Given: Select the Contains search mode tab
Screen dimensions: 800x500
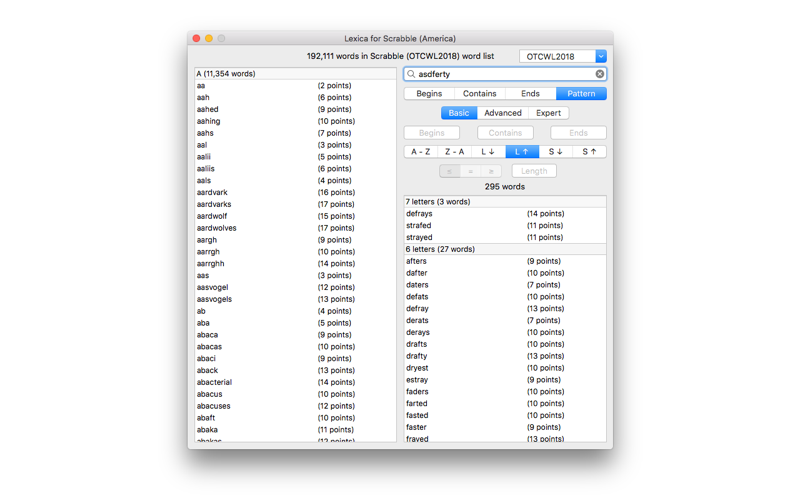Looking at the screenshot, I should pos(480,94).
